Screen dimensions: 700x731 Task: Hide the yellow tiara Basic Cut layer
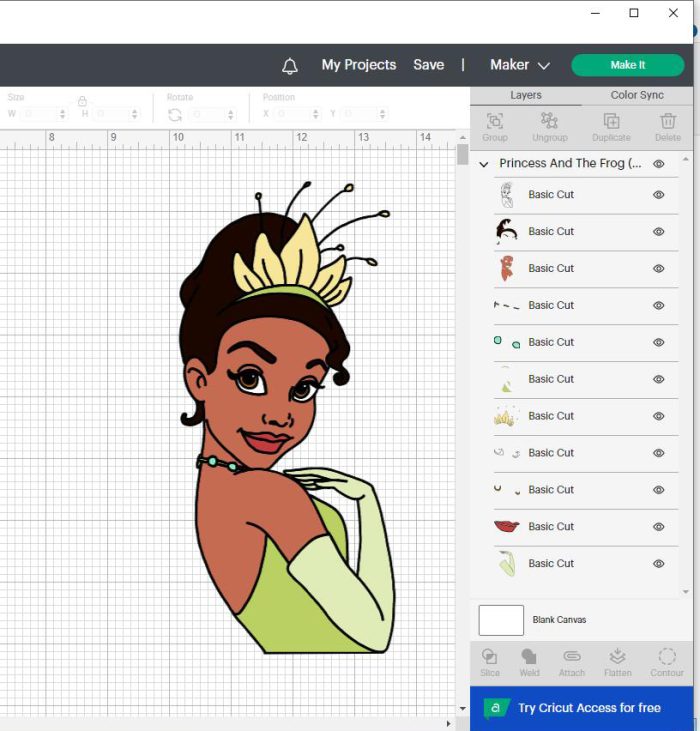click(x=659, y=416)
